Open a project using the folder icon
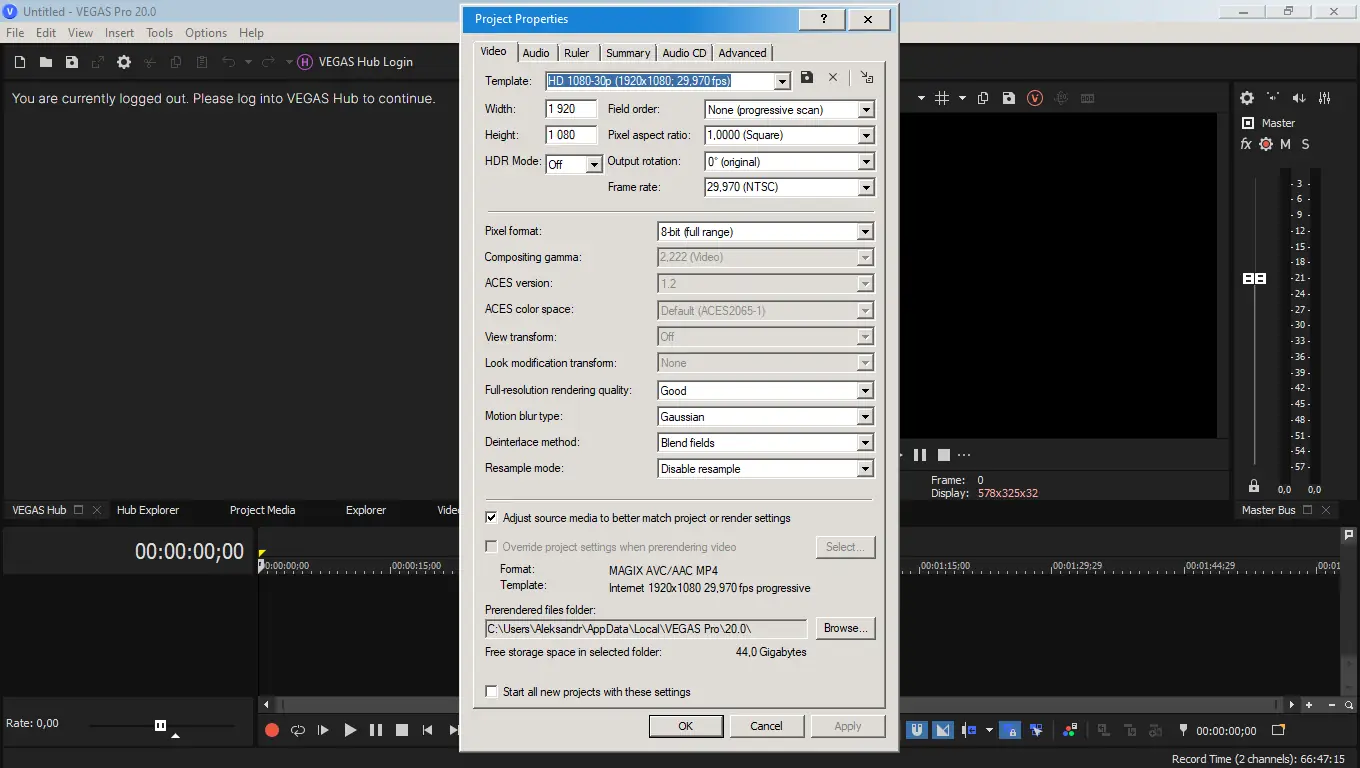The image size is (1360, 768). tap(46, 62)
